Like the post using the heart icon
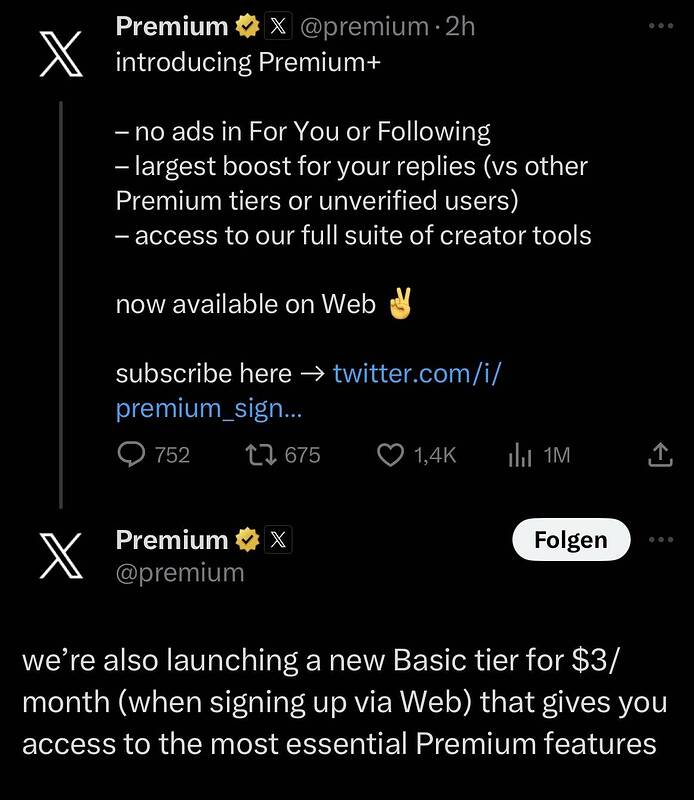This screenshot has height=800, width=694. click(x=390, y=455)
